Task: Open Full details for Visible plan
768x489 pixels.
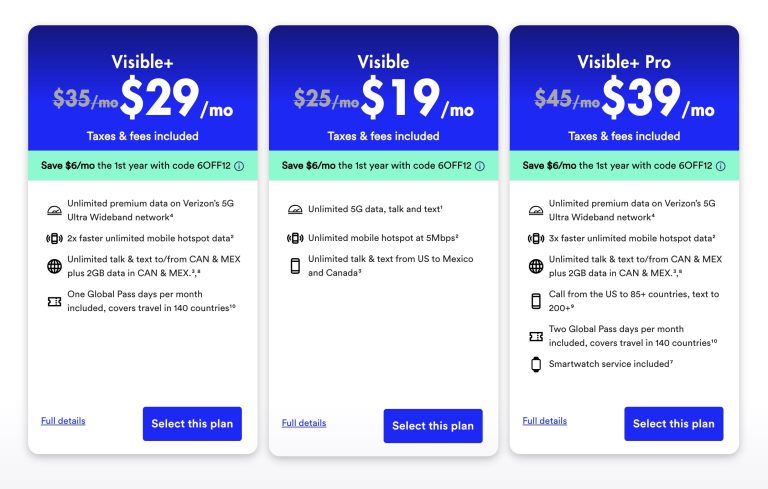Action: point(304,423)
